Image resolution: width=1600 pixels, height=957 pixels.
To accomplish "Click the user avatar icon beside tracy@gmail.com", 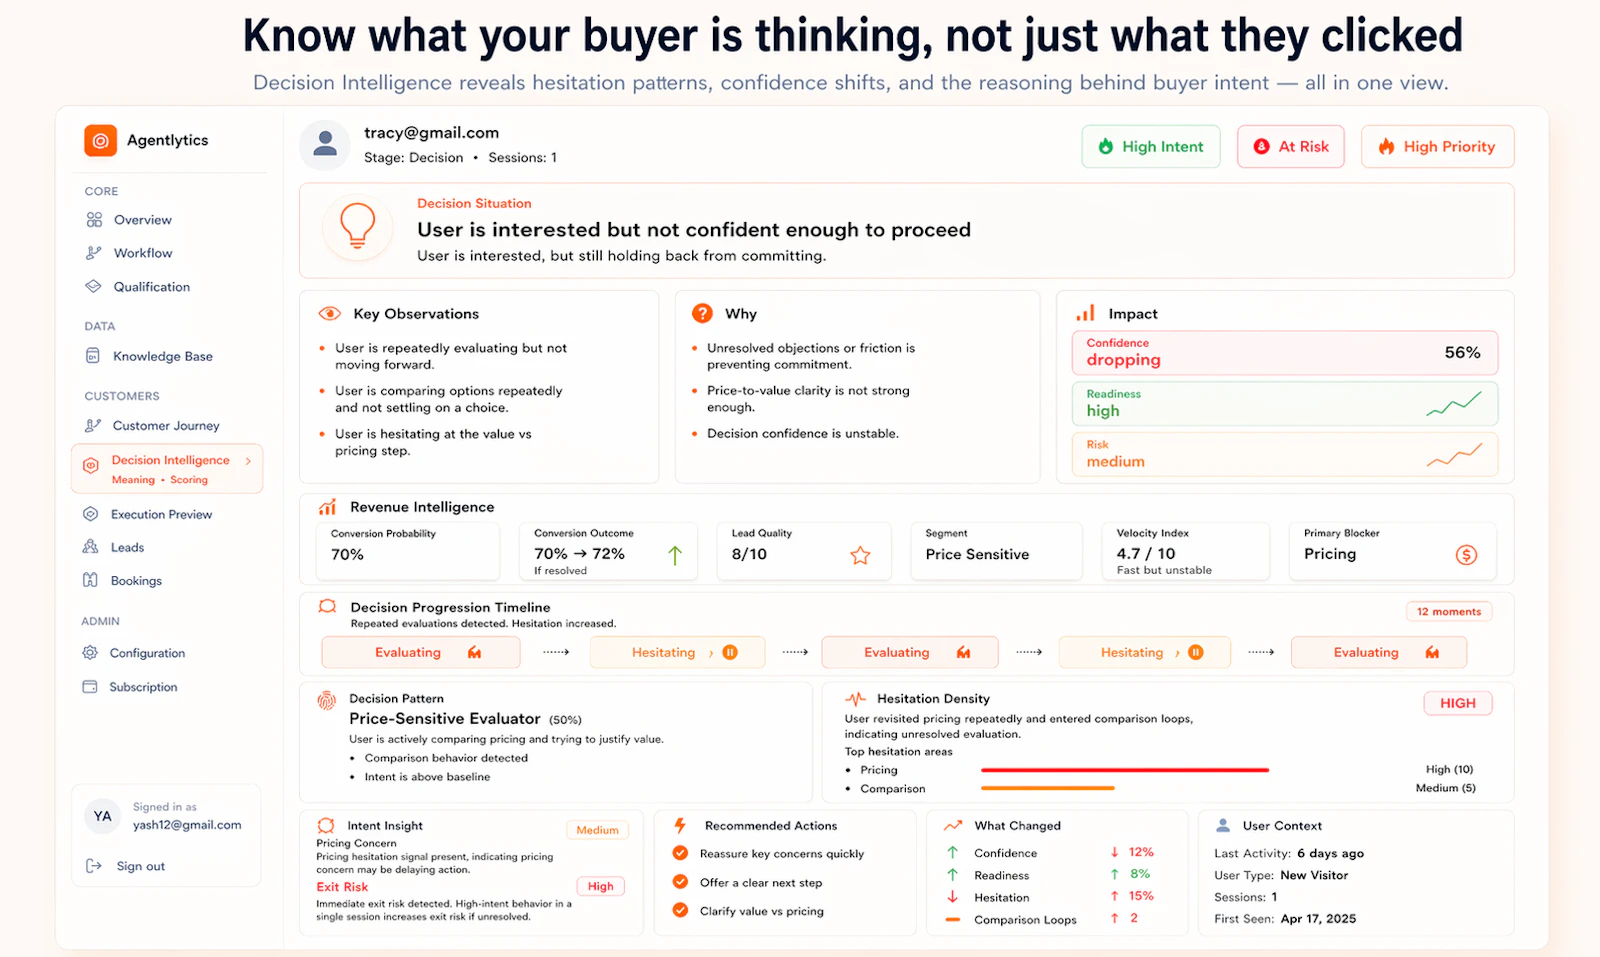I will [x=325, y=144].
